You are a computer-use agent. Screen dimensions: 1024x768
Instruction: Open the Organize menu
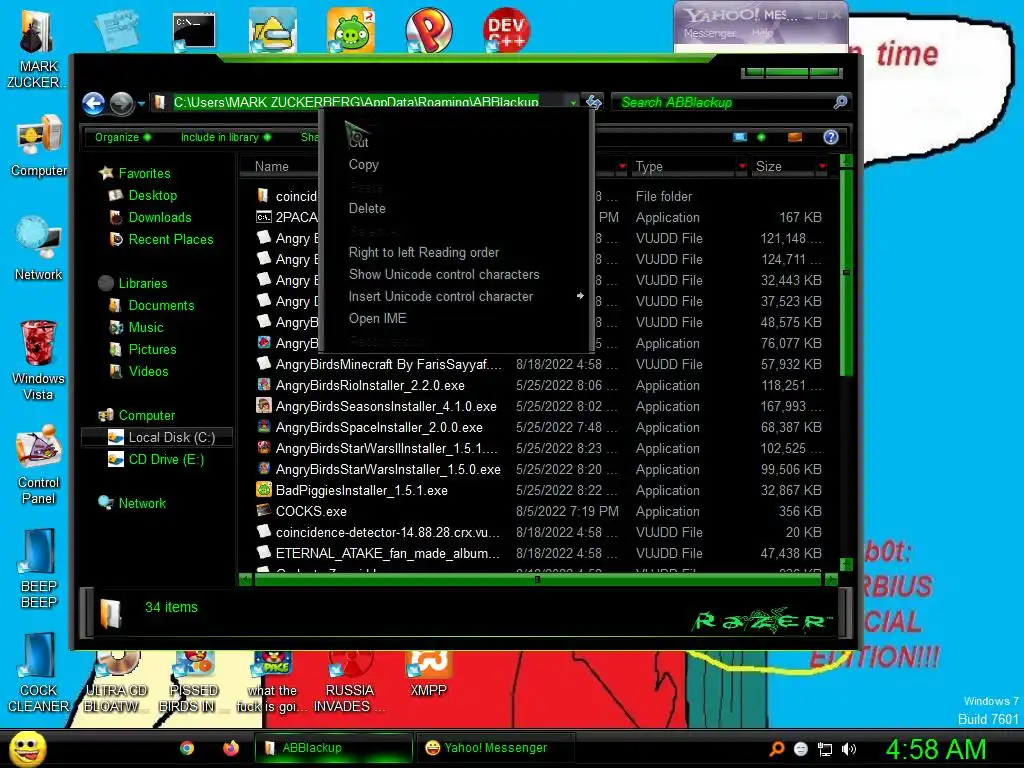coord(122,137)
